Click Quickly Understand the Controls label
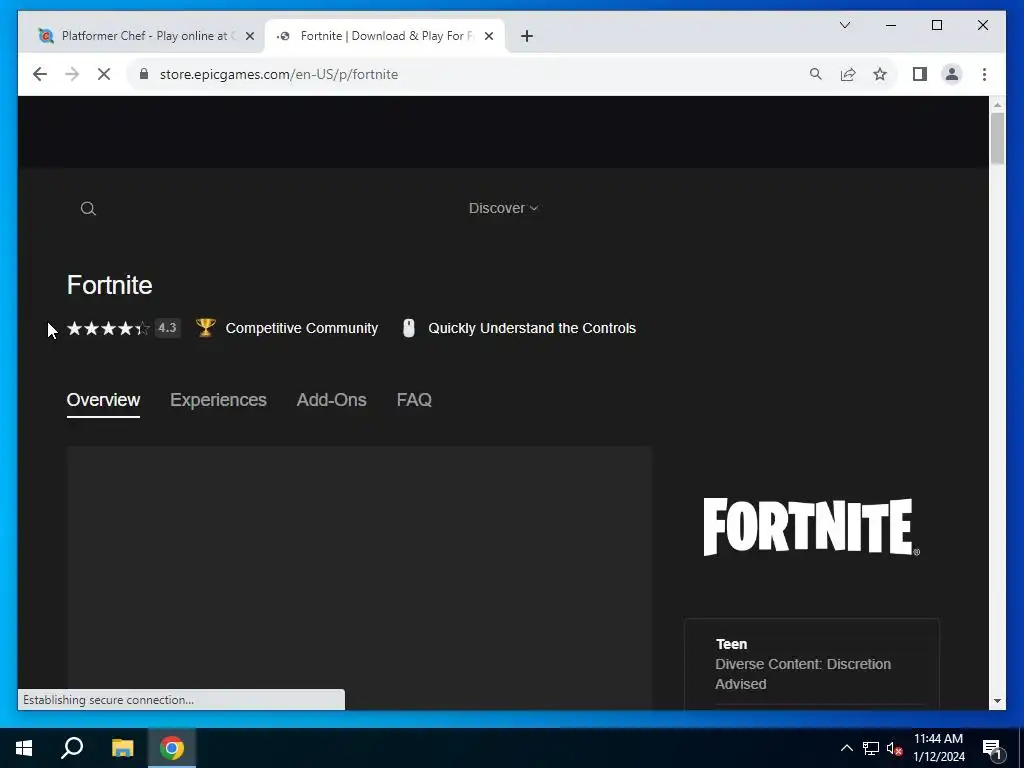 coord(532,328)
